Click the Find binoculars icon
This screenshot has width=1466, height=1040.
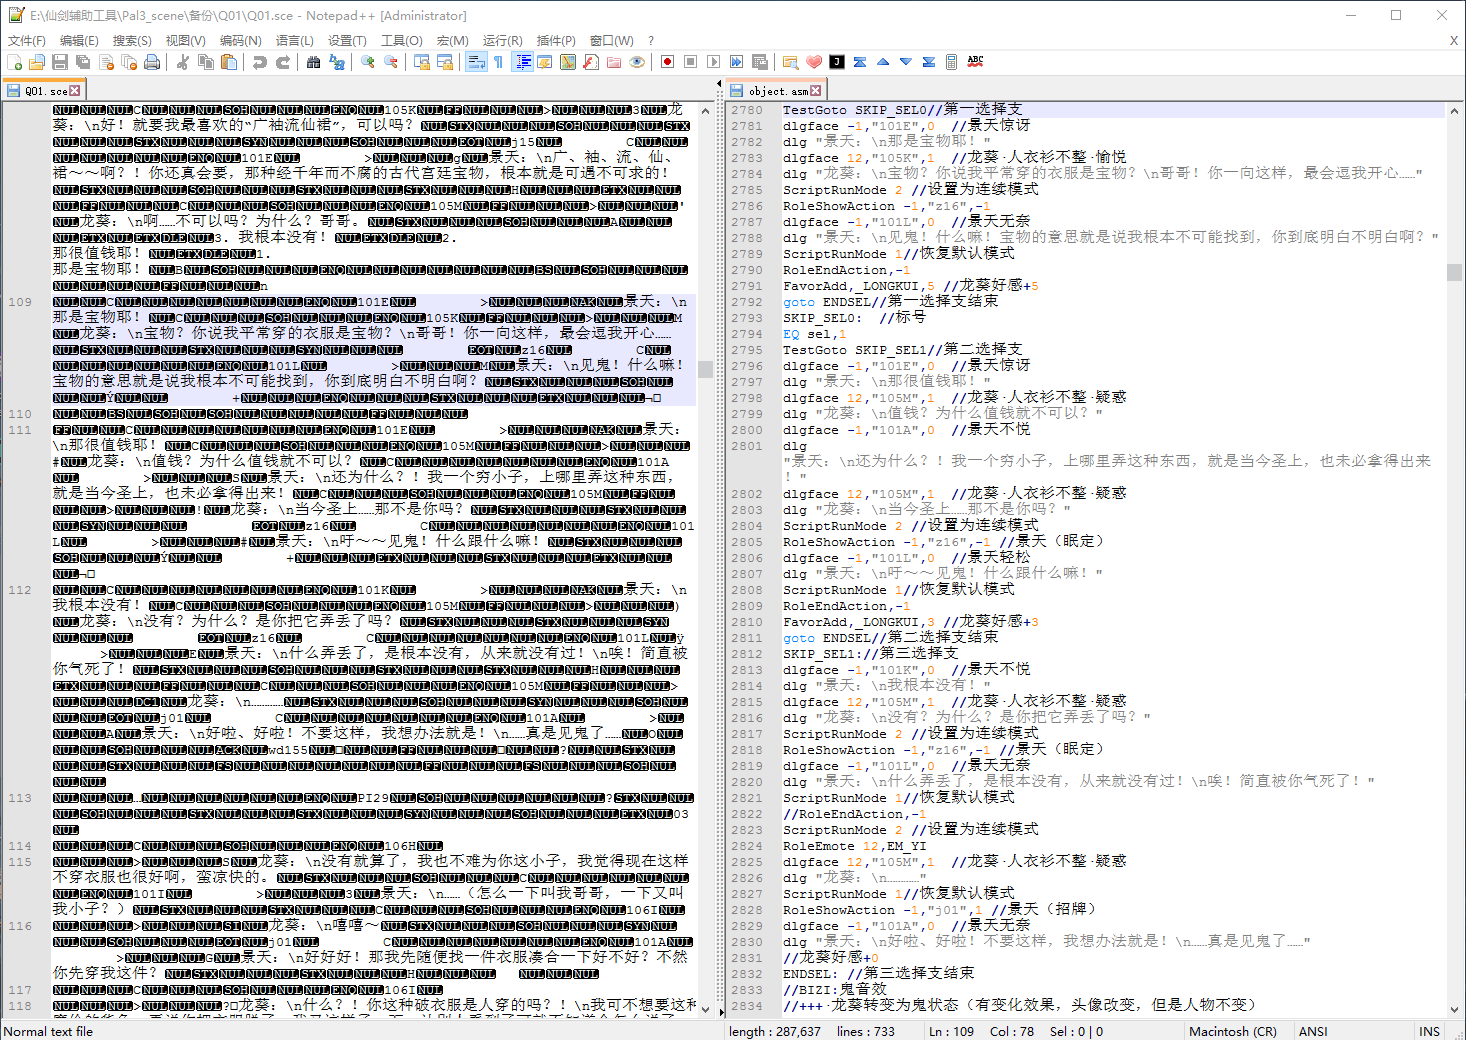(313, 62)
